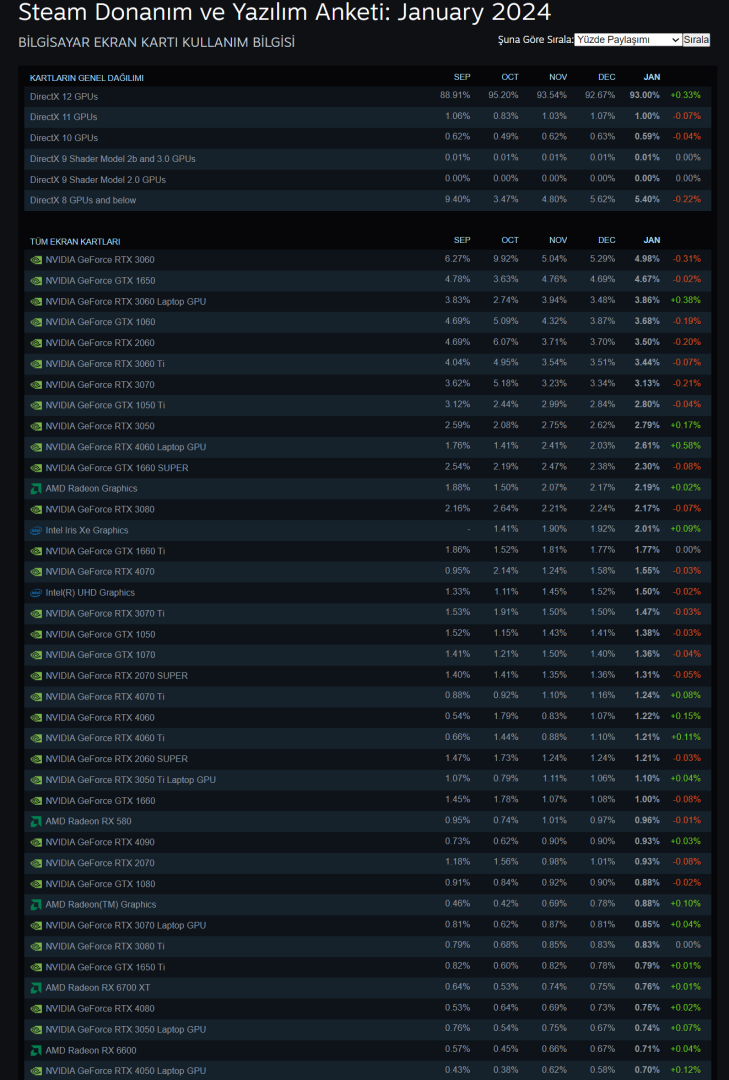729x1080 pixels.
Task: Select the DirectX 11 GPUs row label
Action: pyautogui.click(x=63, y=117)
